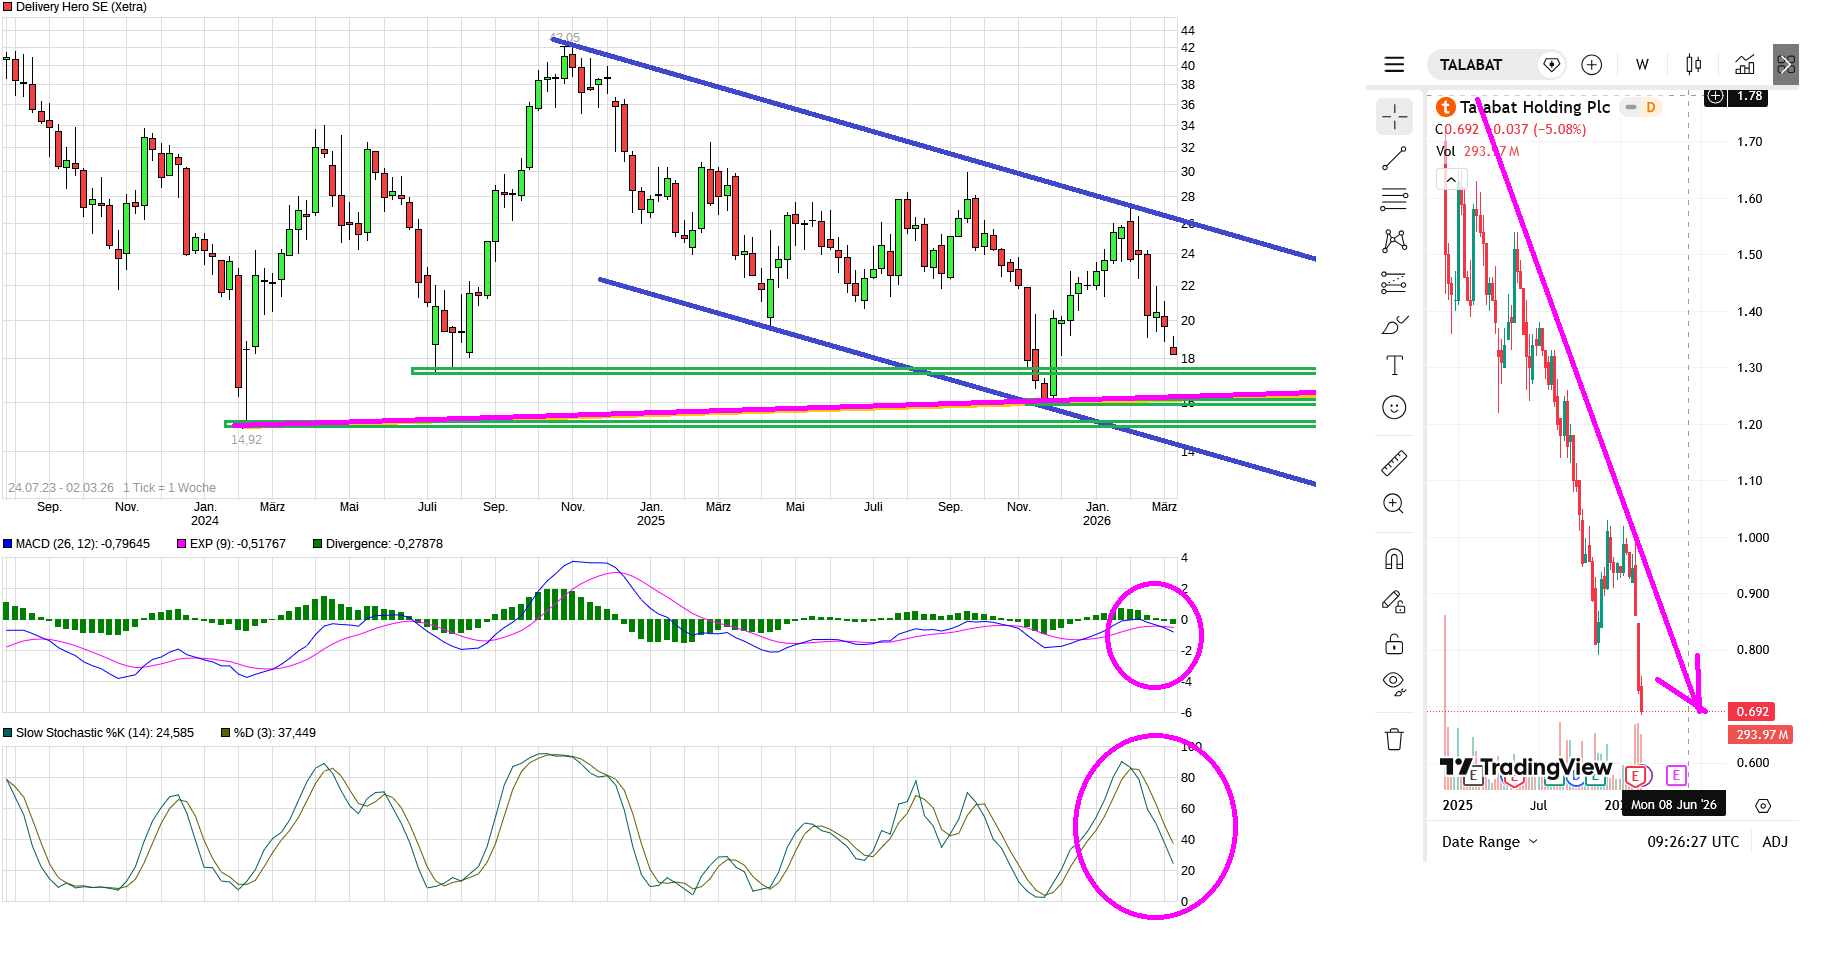The height and width of the screenshot is (962, 1830).
Task: Select the crosshair cursor tool
Action: point(1394,117)
